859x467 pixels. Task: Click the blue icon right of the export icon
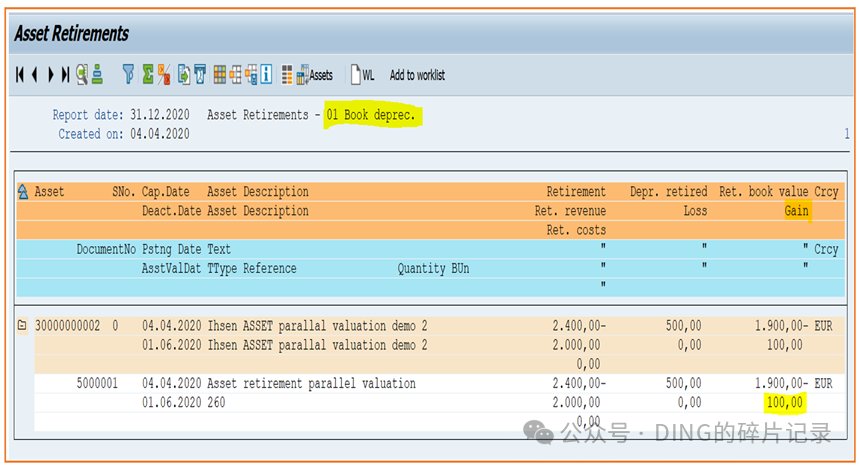(x=200, y=75)
